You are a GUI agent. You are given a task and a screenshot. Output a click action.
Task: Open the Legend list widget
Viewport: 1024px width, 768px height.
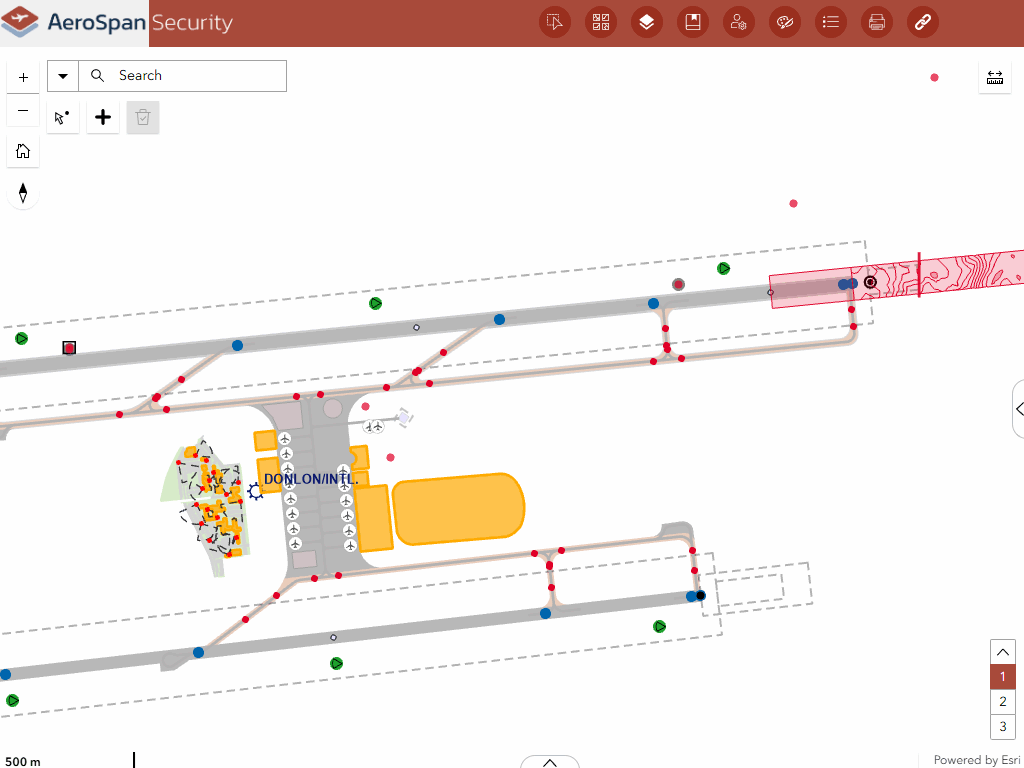pos(831,22)
